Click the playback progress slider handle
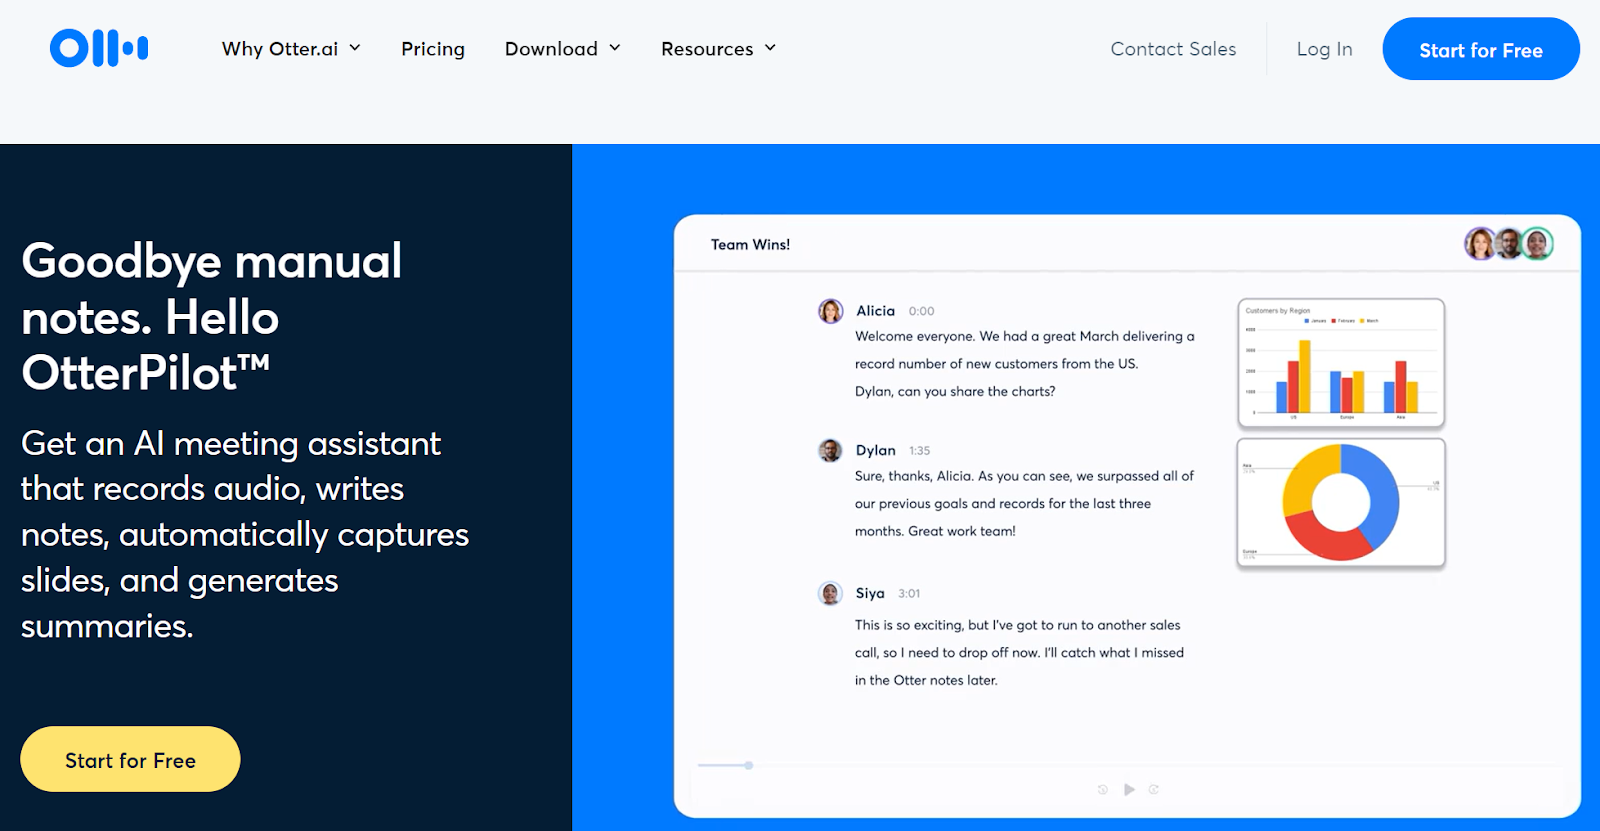 (748, 765)
